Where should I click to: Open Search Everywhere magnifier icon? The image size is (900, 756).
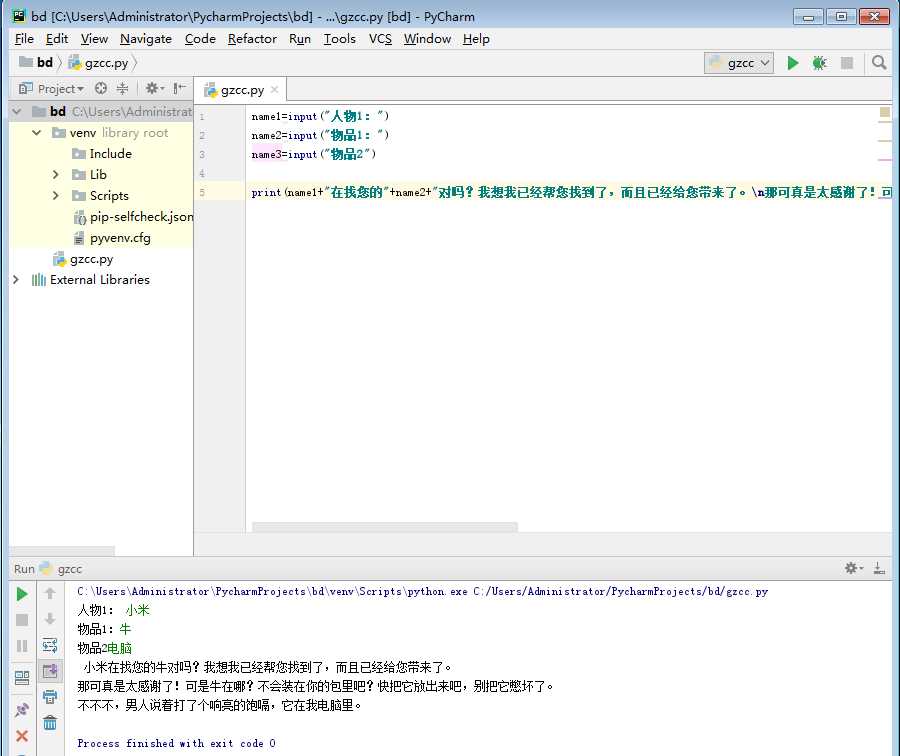[879, 63]
